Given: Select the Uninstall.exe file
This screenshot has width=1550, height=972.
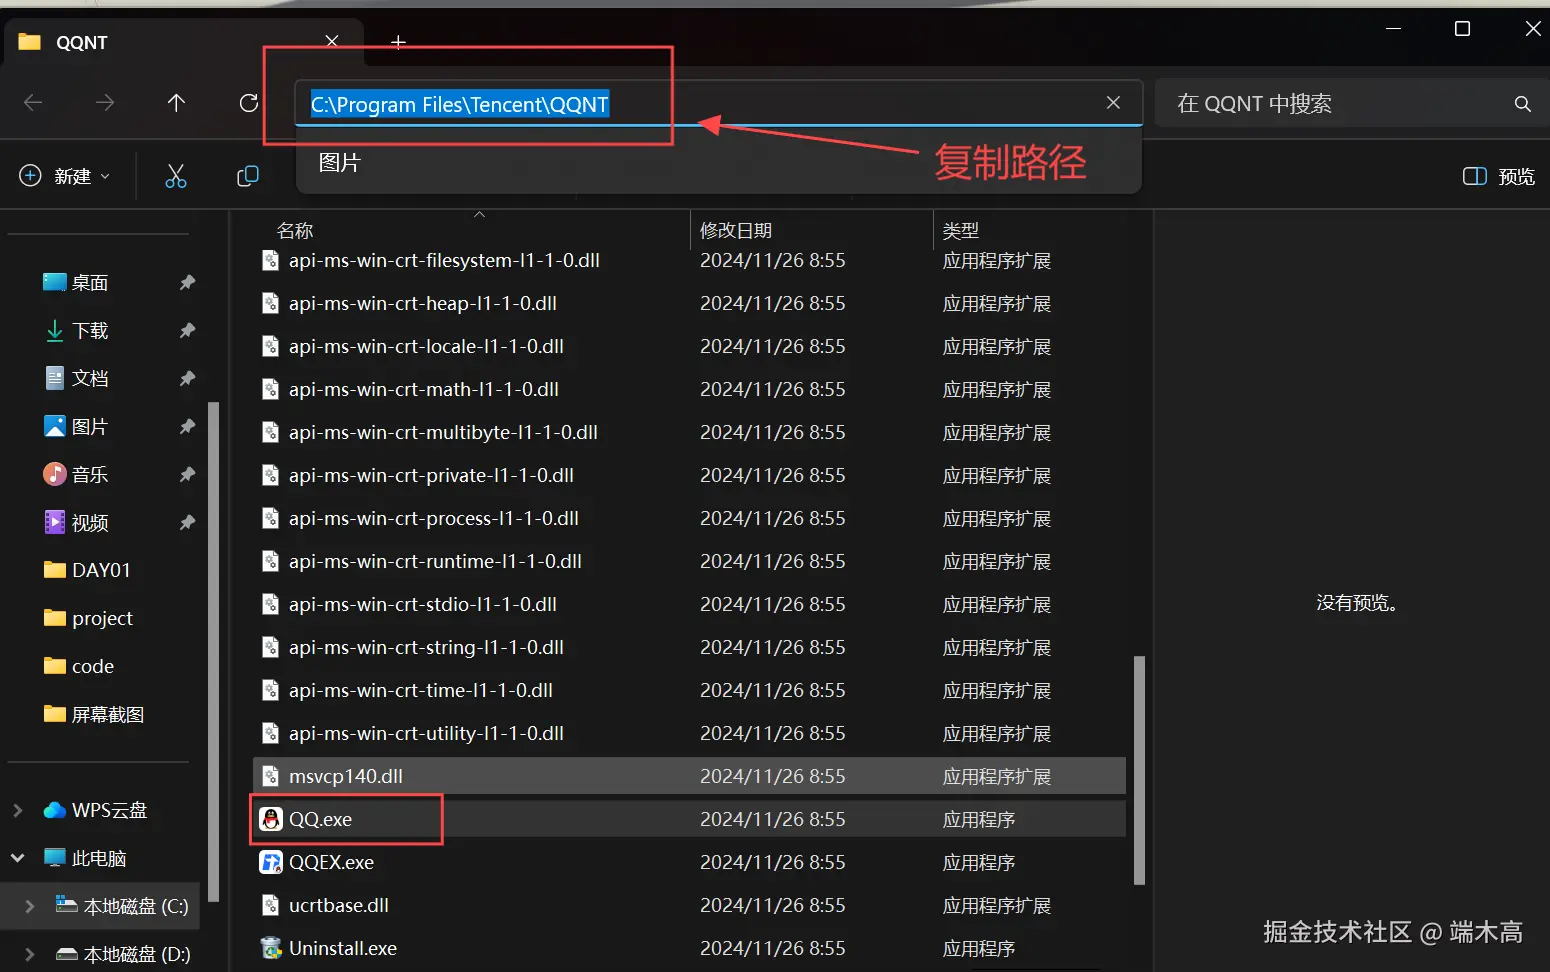Looking at the screenshot, I should [x=689, y=949].
